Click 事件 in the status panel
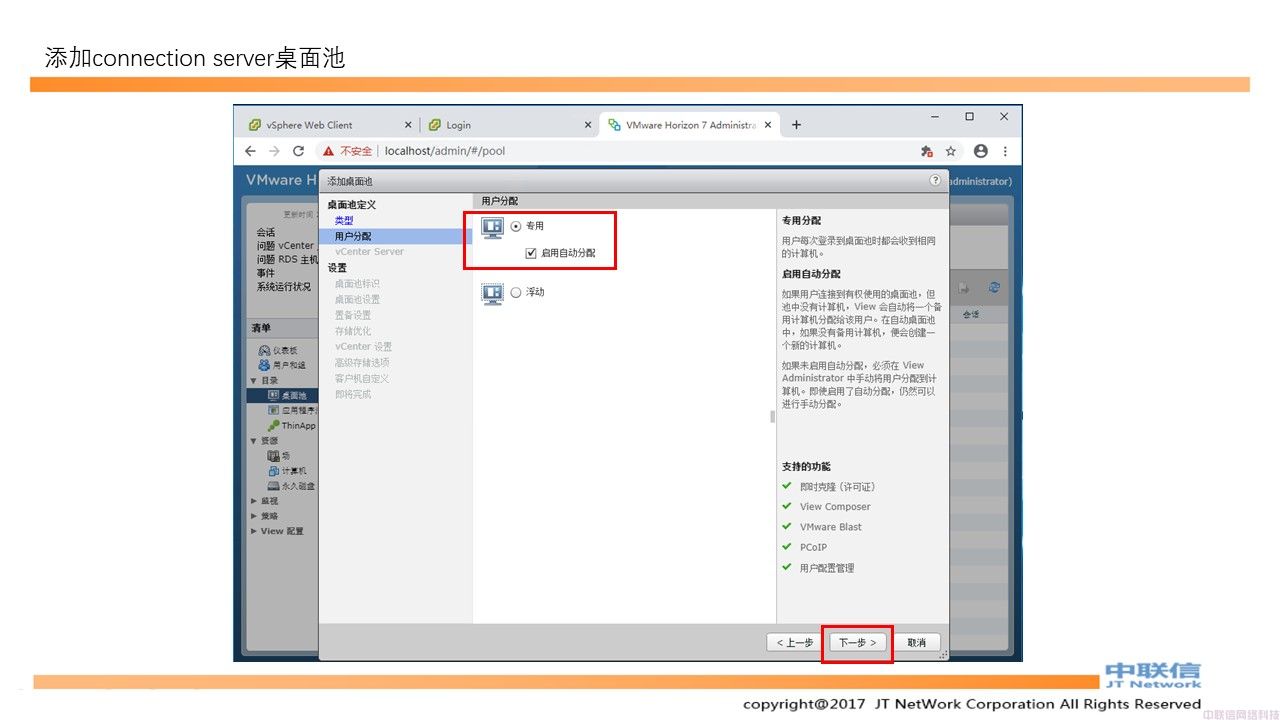1280x720 pixels. tap(266, 273)
